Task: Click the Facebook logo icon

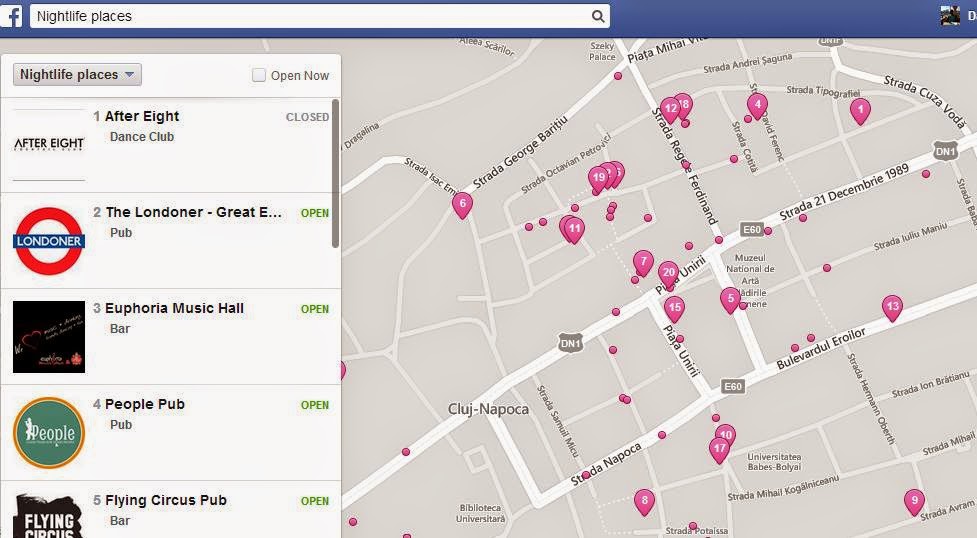Action: tap(11, 16)
